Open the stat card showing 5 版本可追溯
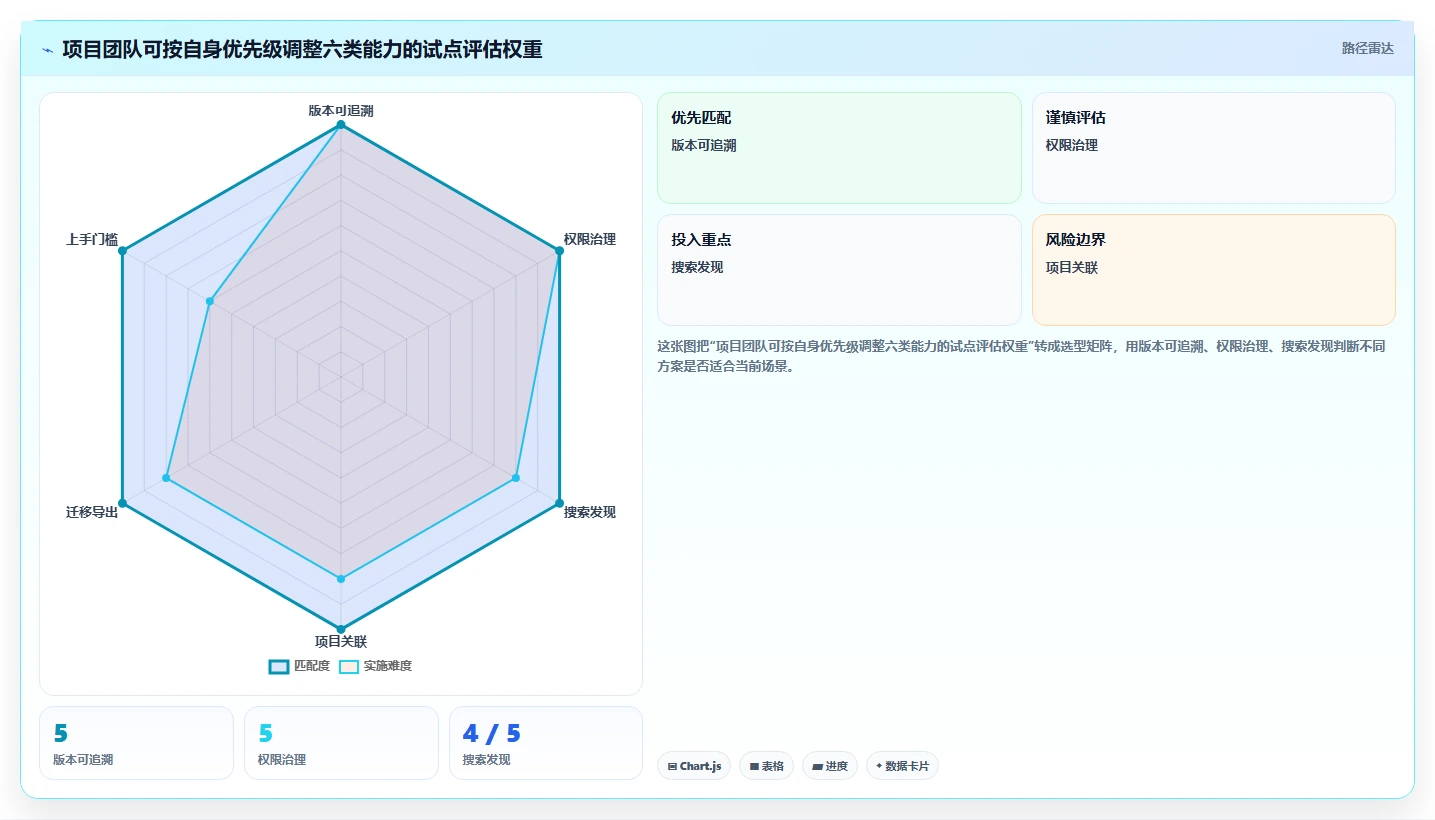Image resolution: width=1435 pixels, height=820 pixels. tap(136, 743)
